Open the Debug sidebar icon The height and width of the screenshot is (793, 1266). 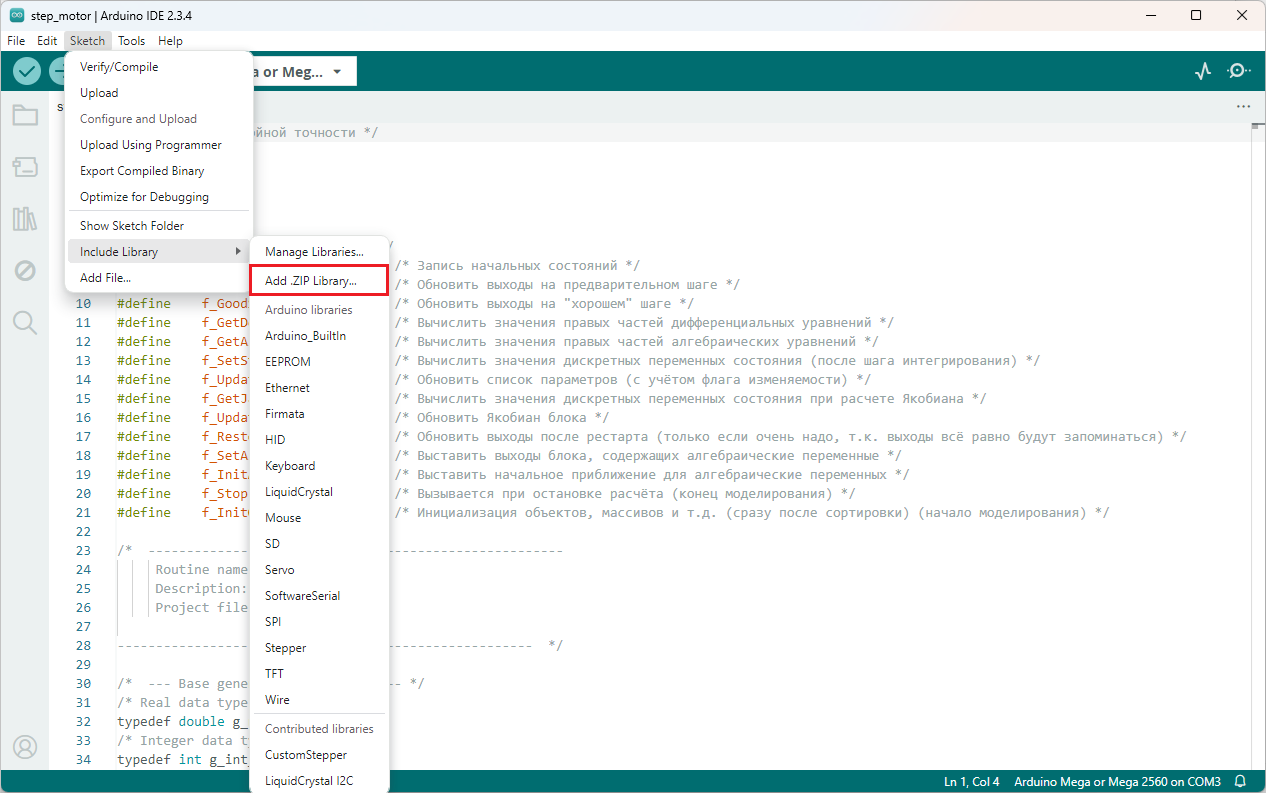click(25, 271)
